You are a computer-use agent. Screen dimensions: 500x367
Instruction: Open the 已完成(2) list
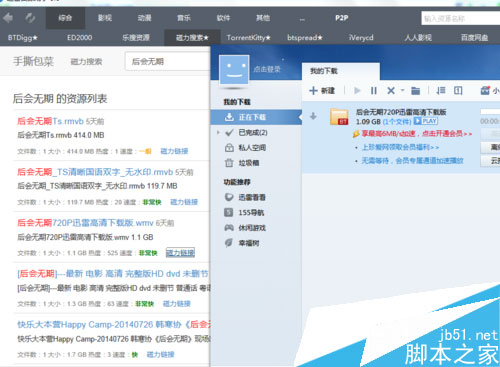253,133
